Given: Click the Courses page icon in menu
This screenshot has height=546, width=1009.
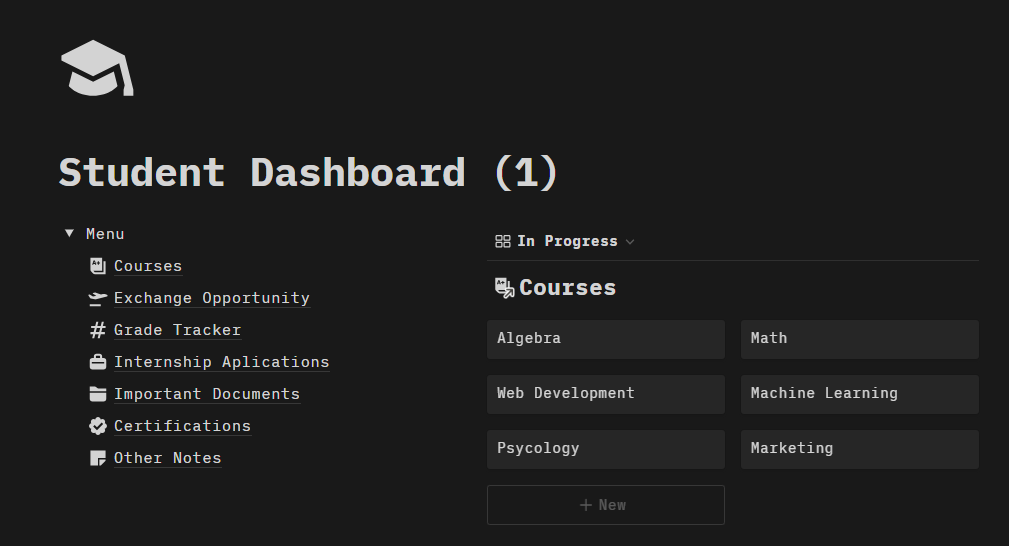Looking at the screenshot, I should click(97, 266).
